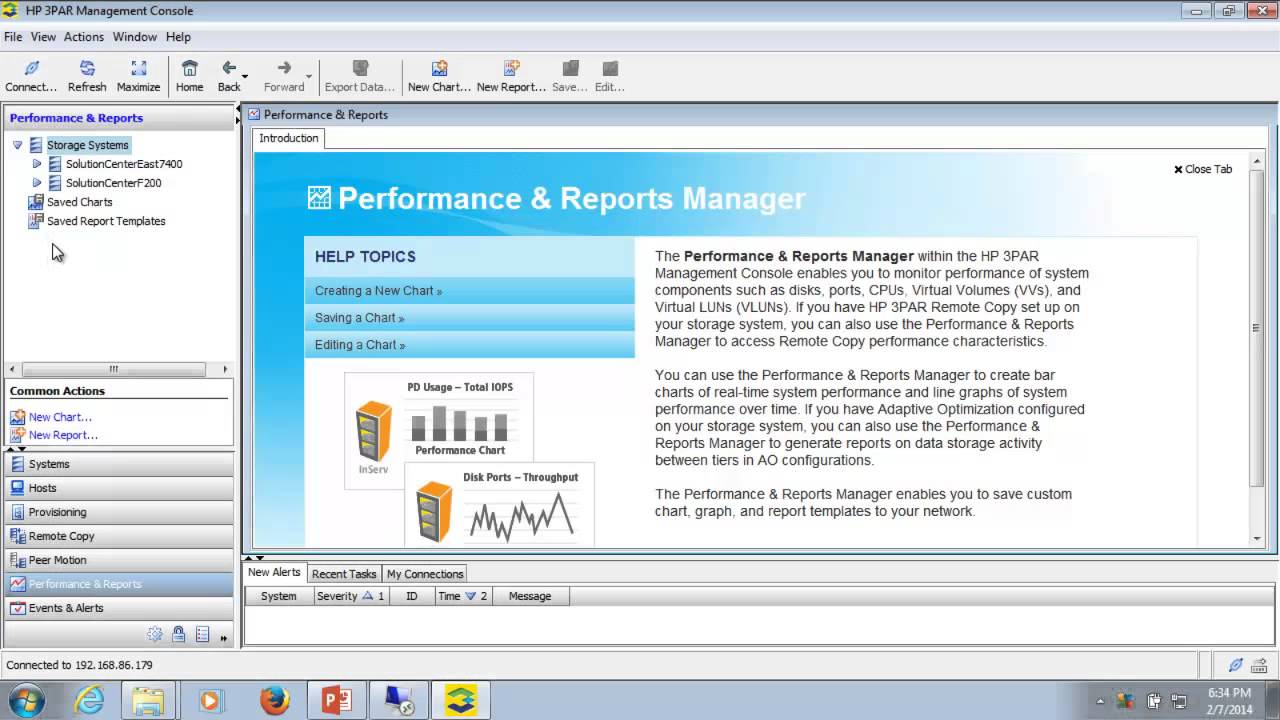Open Saving a Chart help topic
This screenshot has height=720, width=1280.
point(469,318)
